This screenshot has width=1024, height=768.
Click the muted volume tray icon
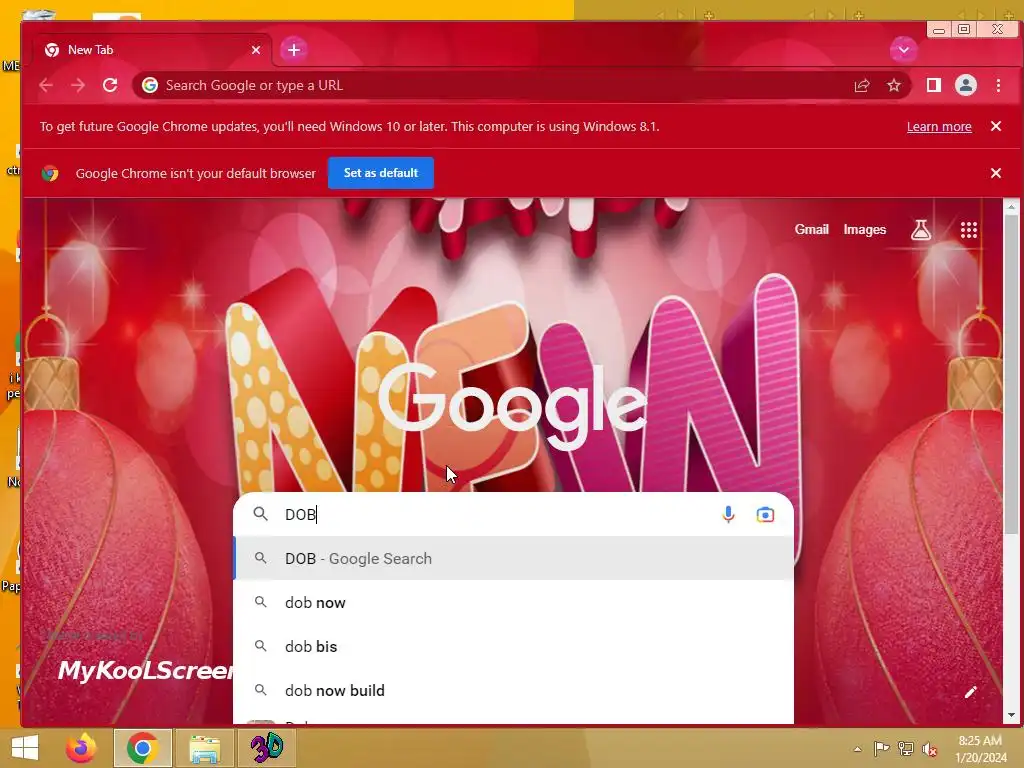930,749
